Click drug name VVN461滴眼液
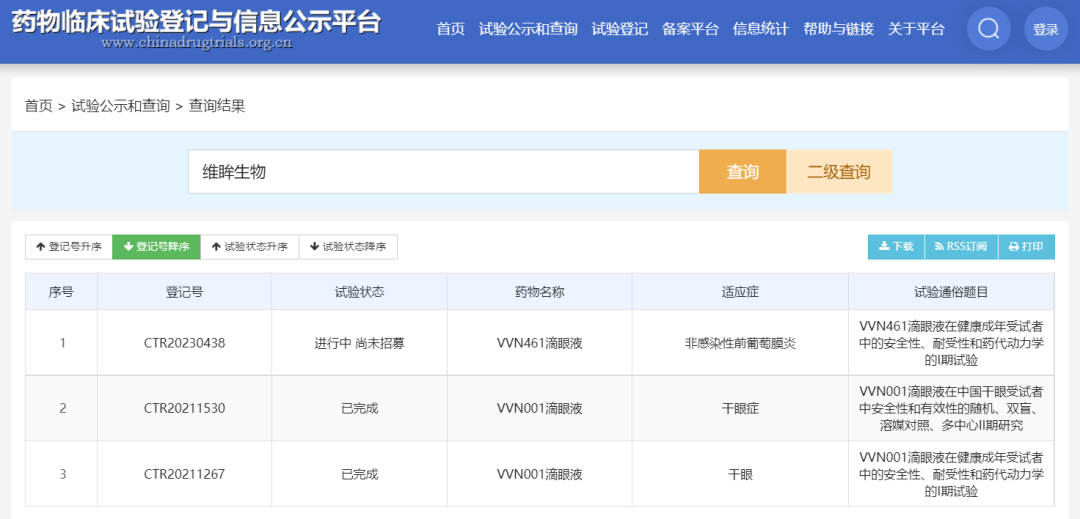 click(539, 343)
